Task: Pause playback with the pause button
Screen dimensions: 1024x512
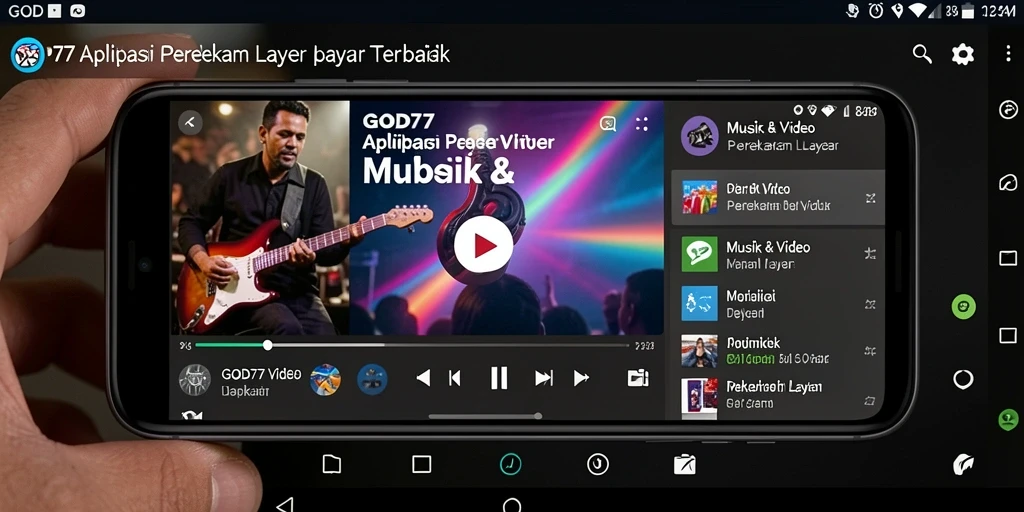Action: (499, 377)
